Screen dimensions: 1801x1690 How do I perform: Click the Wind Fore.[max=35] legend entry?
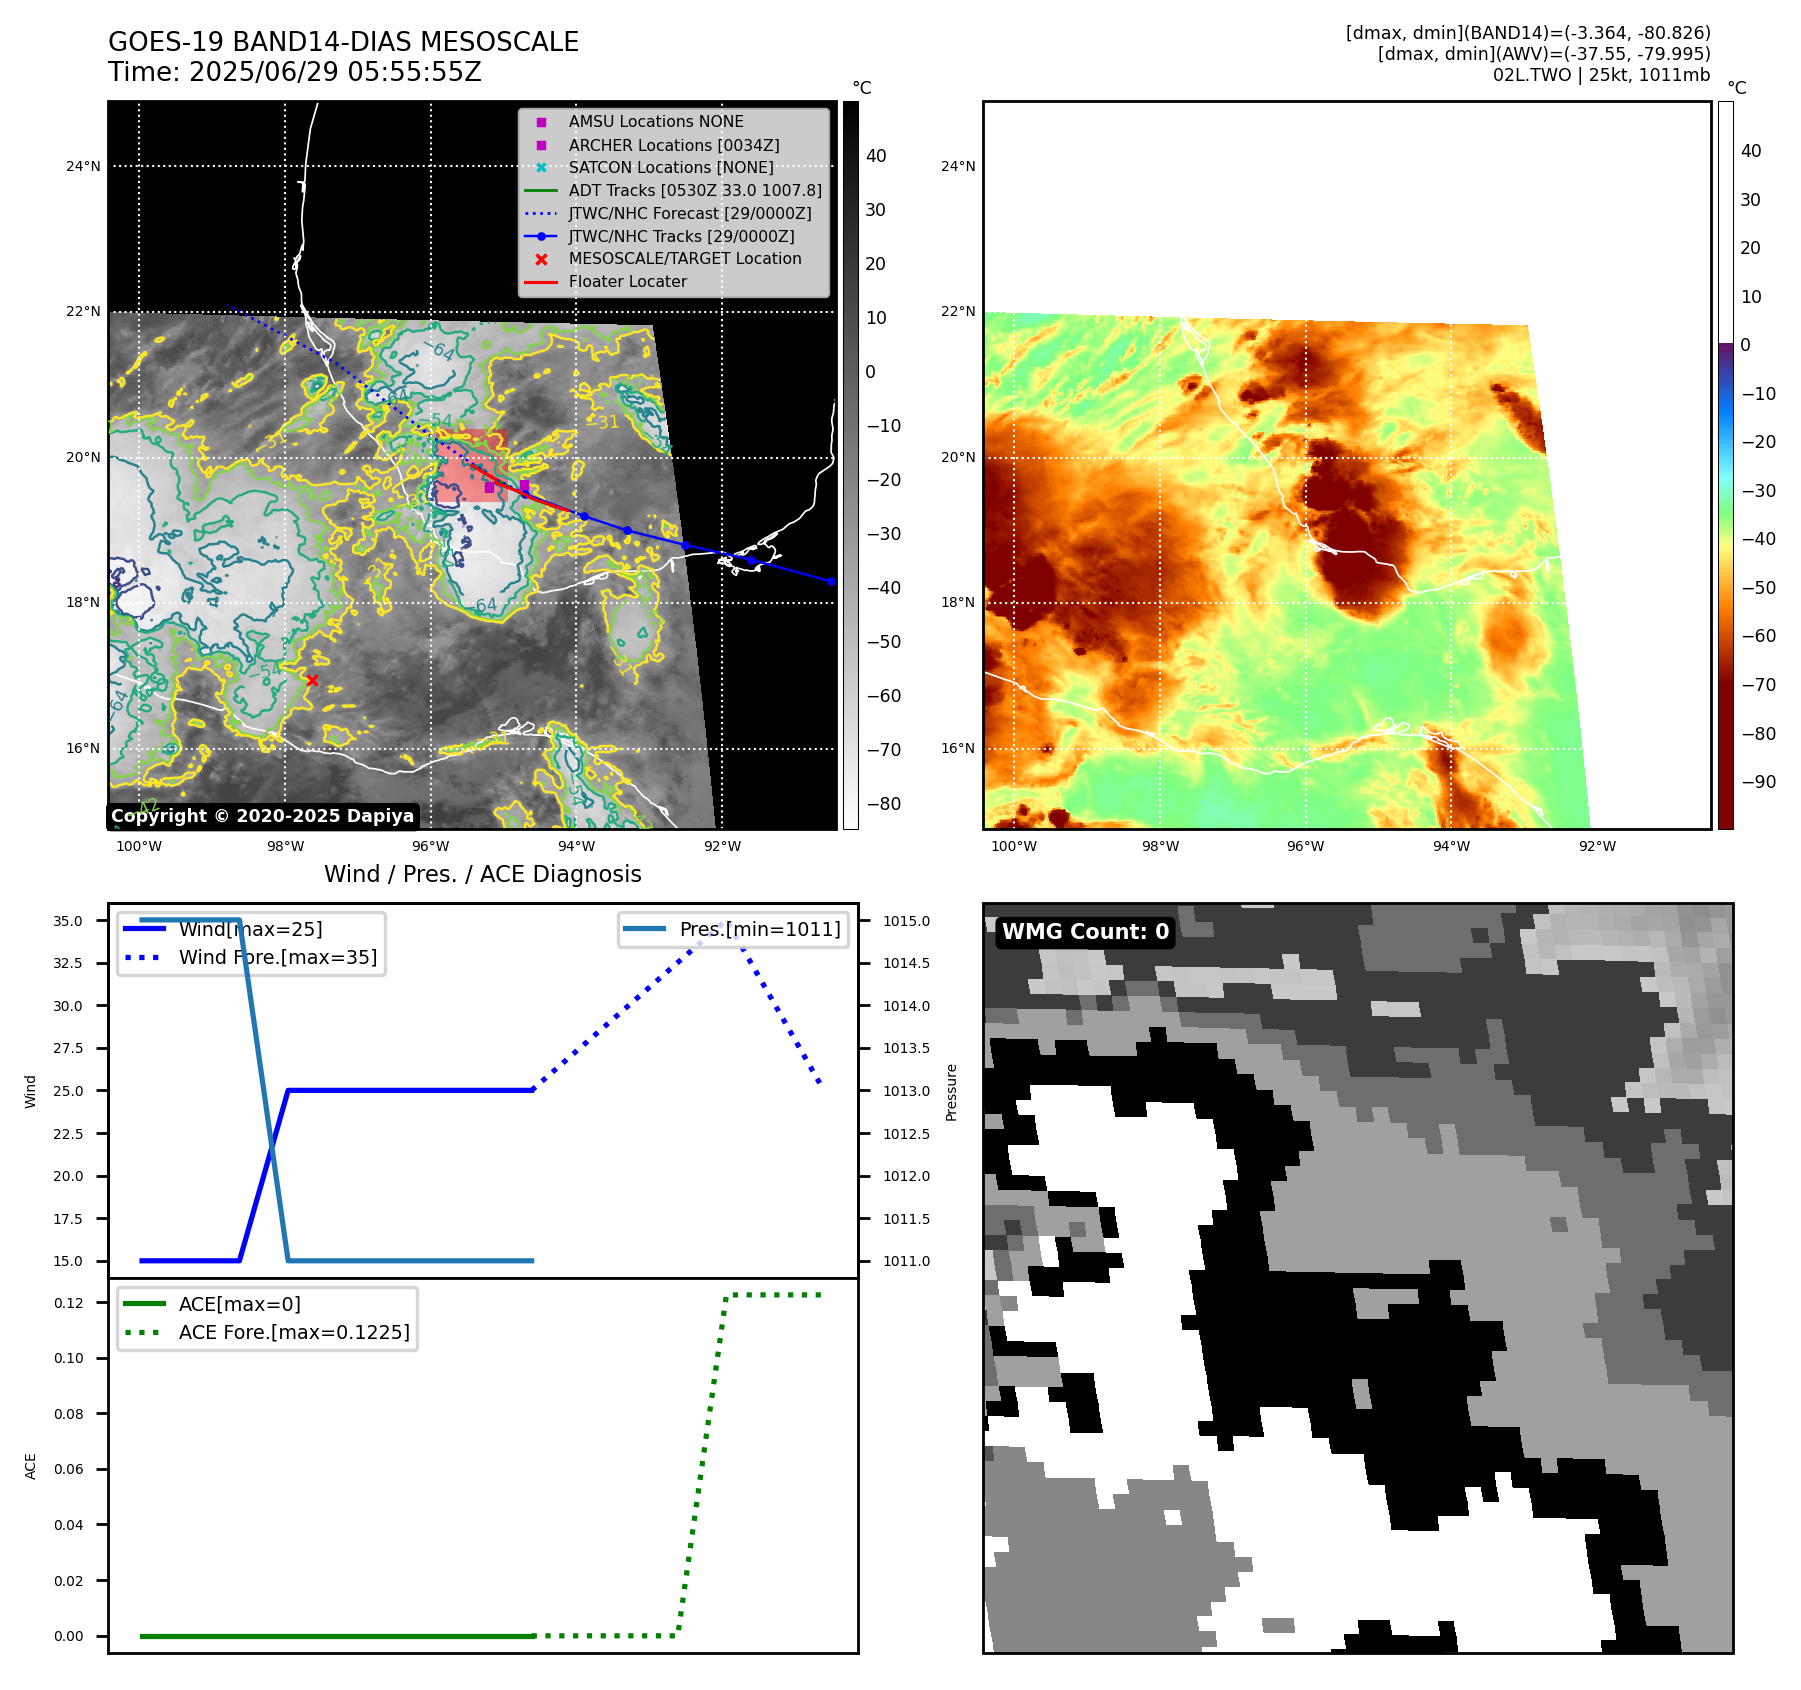coord(250,957)
